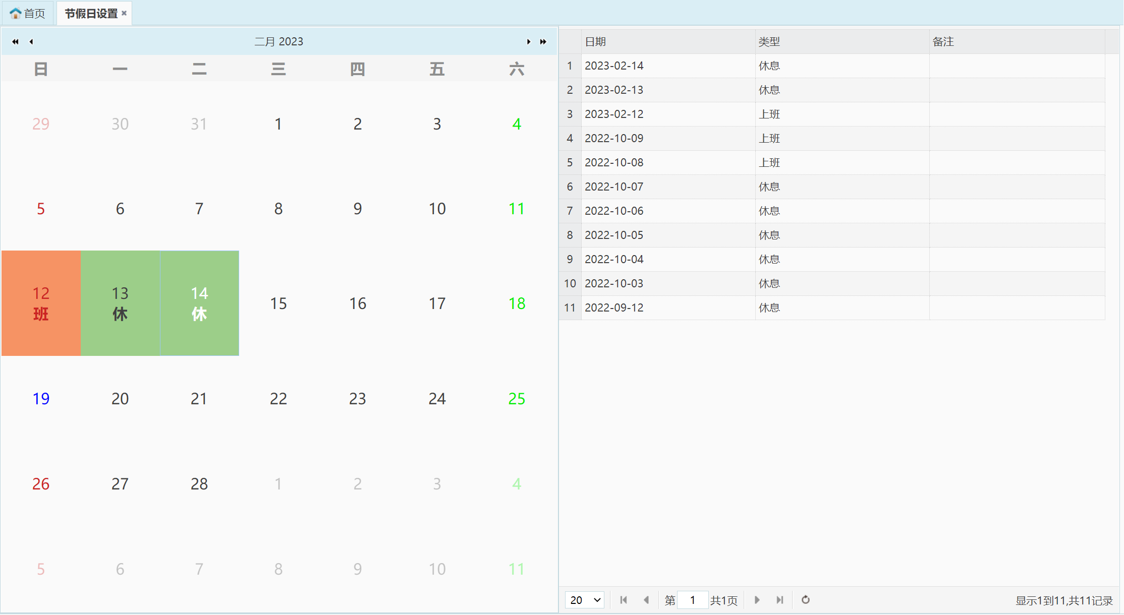Go to next year in calendar

(x=543, y=42)
